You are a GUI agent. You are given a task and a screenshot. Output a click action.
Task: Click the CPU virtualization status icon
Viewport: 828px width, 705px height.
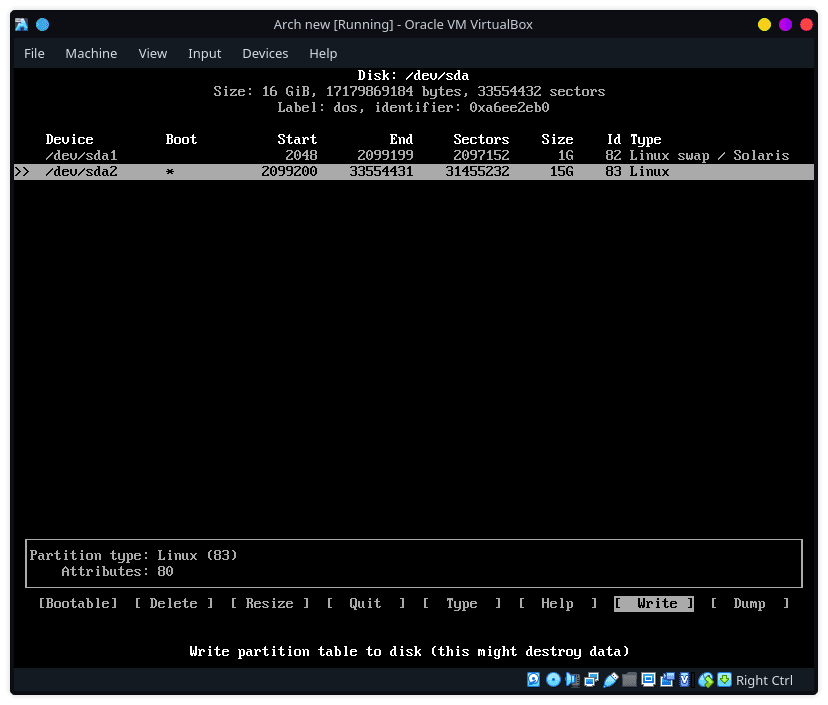[x=685, y=680]
